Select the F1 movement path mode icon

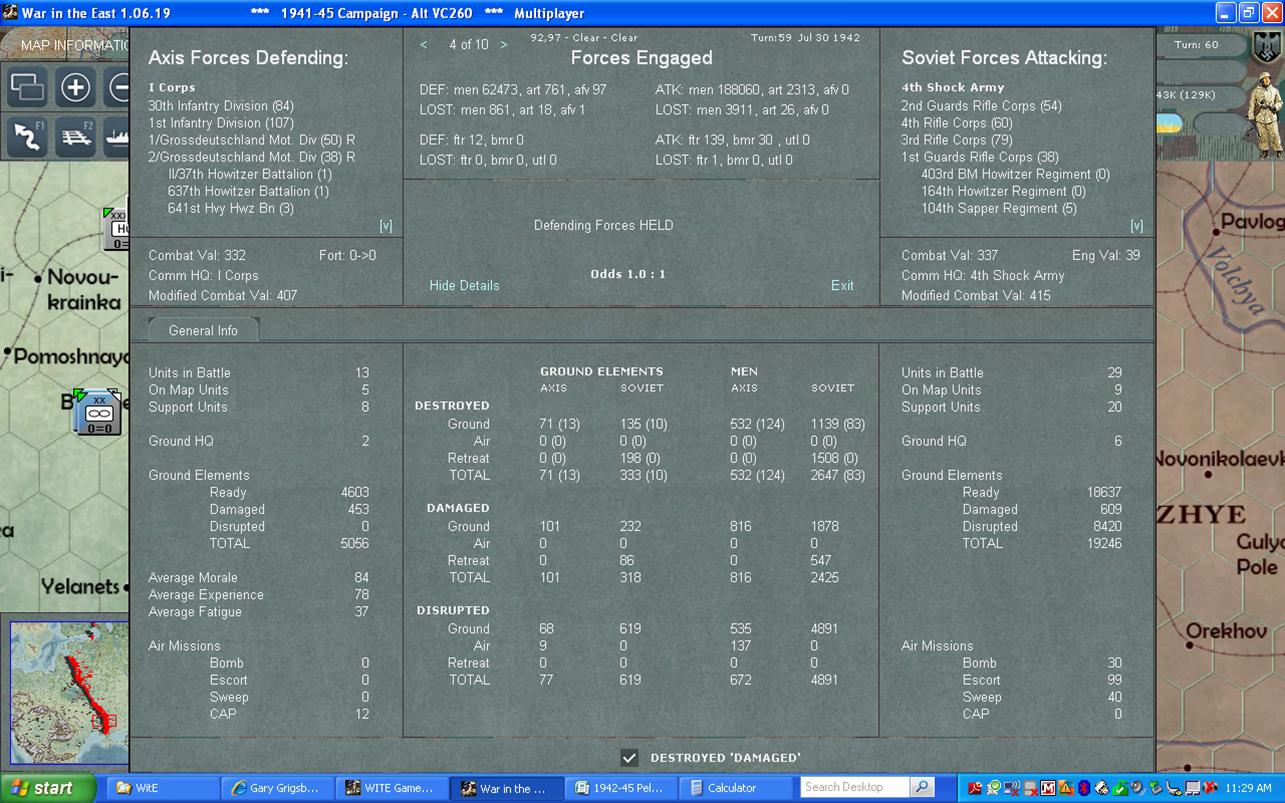pyautogui.click(x=28, y=137)
